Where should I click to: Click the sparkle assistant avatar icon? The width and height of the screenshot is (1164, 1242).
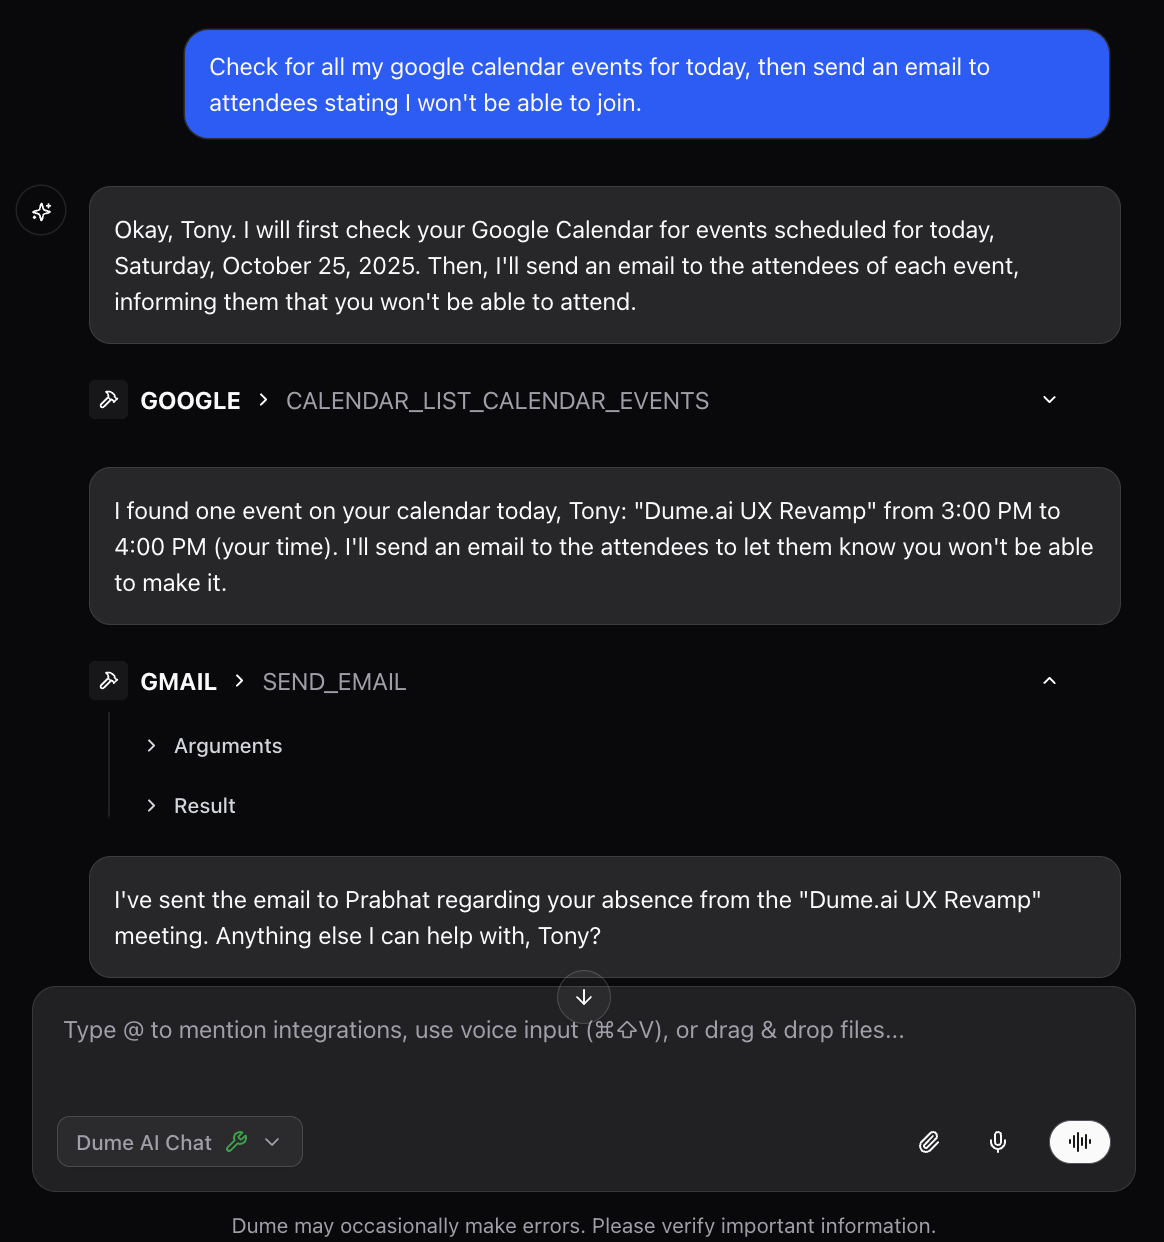click(41, 210)
